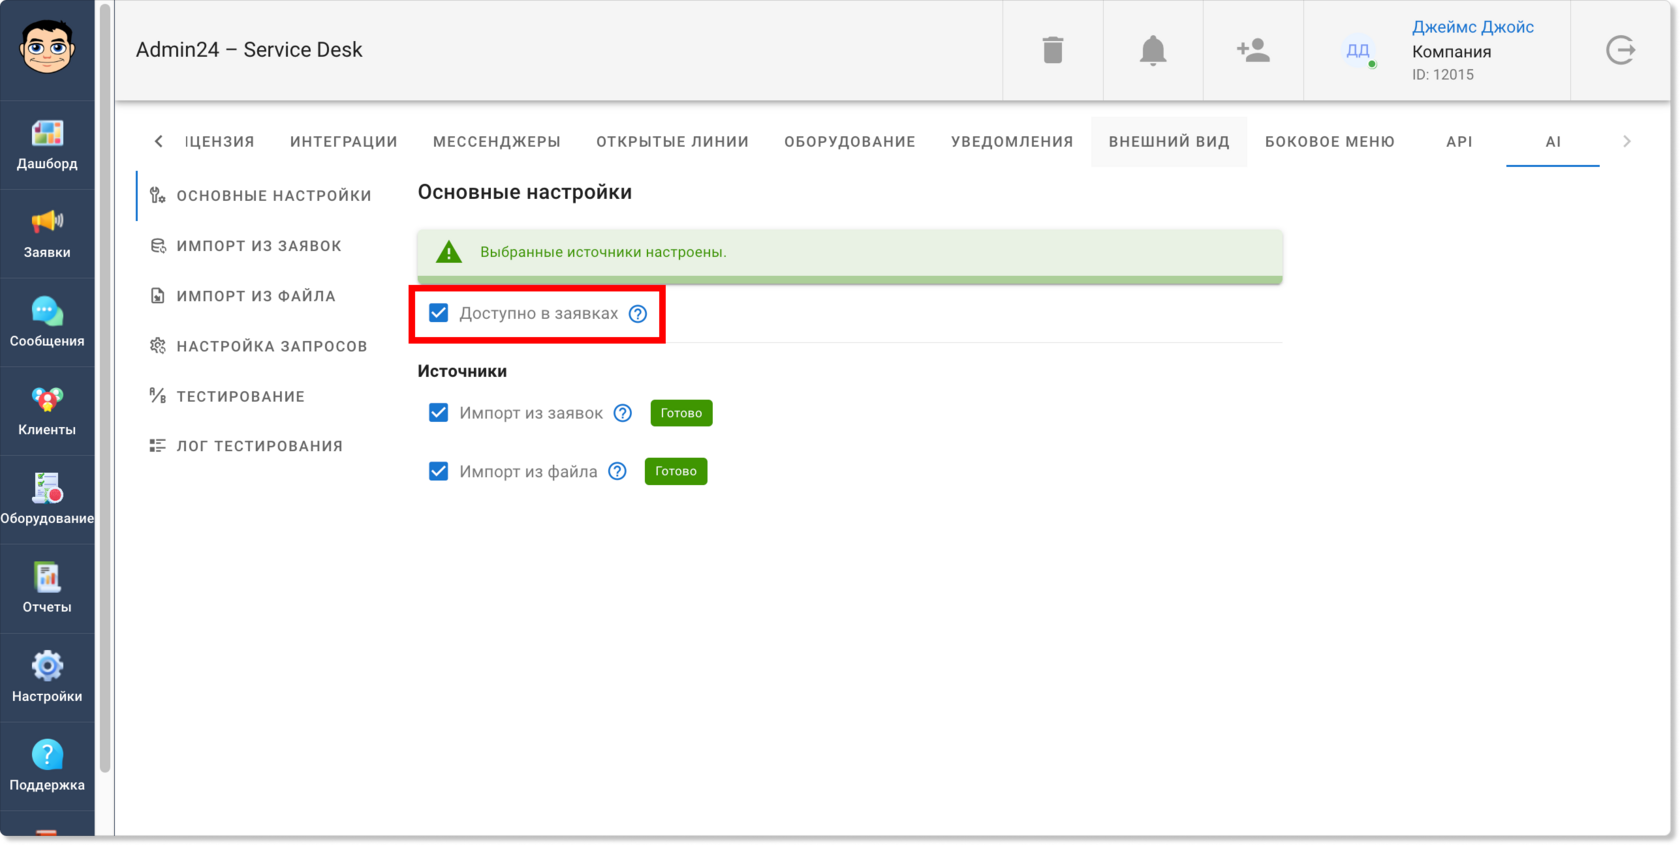Image resolution: width=1680 pixels, height=845 pixels.
Task: Switch to the Интеграции tab
Action: pos(344,142)
